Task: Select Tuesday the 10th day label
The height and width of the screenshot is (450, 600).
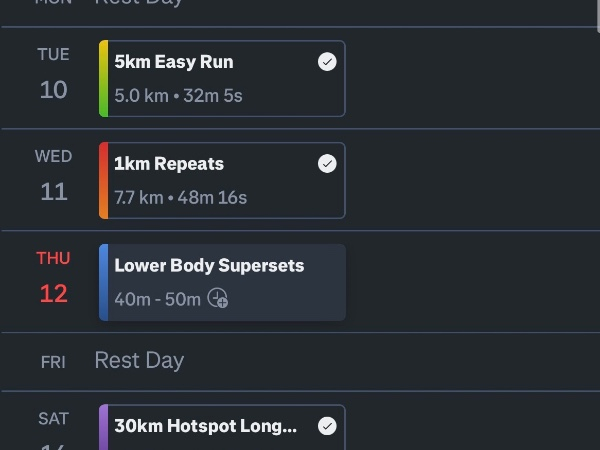Action: coord(54,74)
